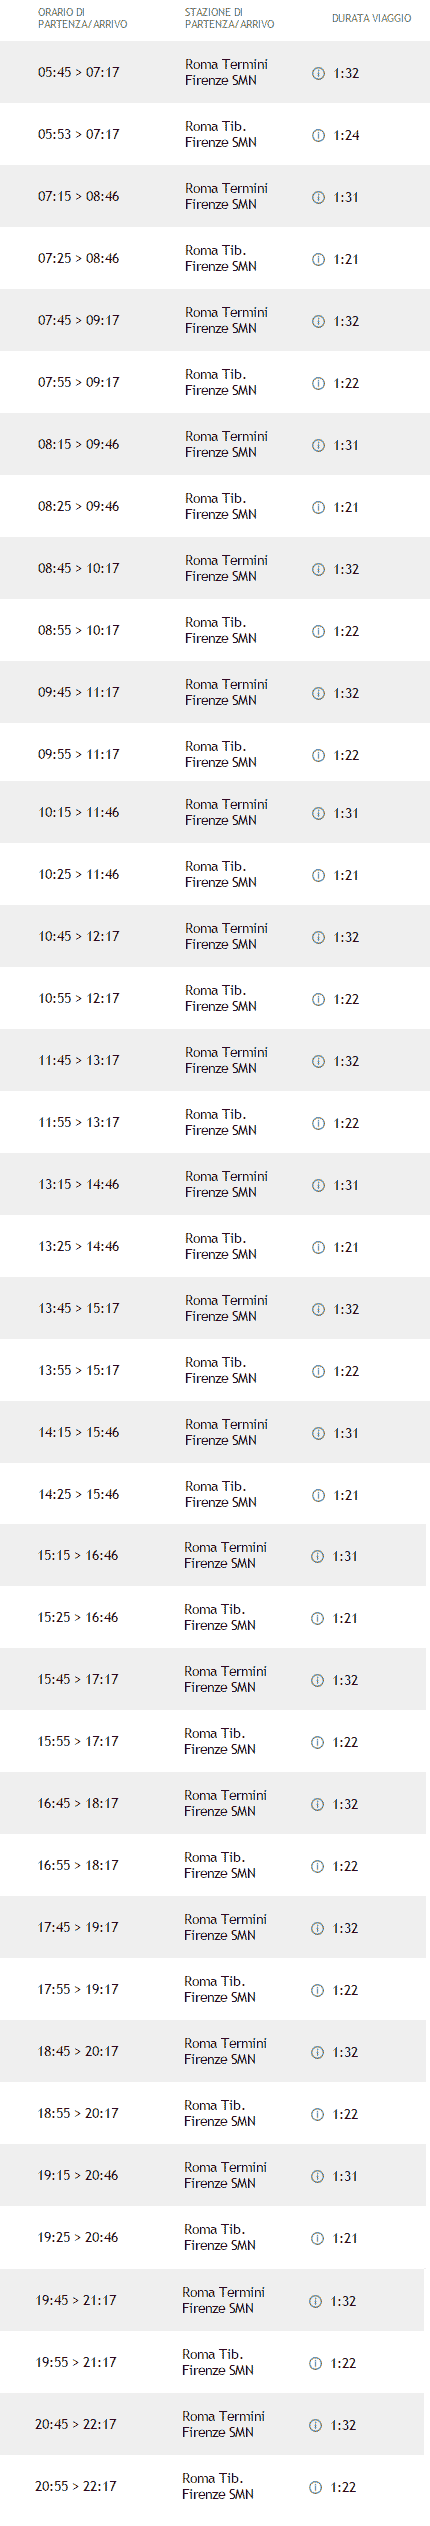Click info icon next to 08:25 > 09:46
This screenshot has width=430, height=2526.
[x=318, y=507]
